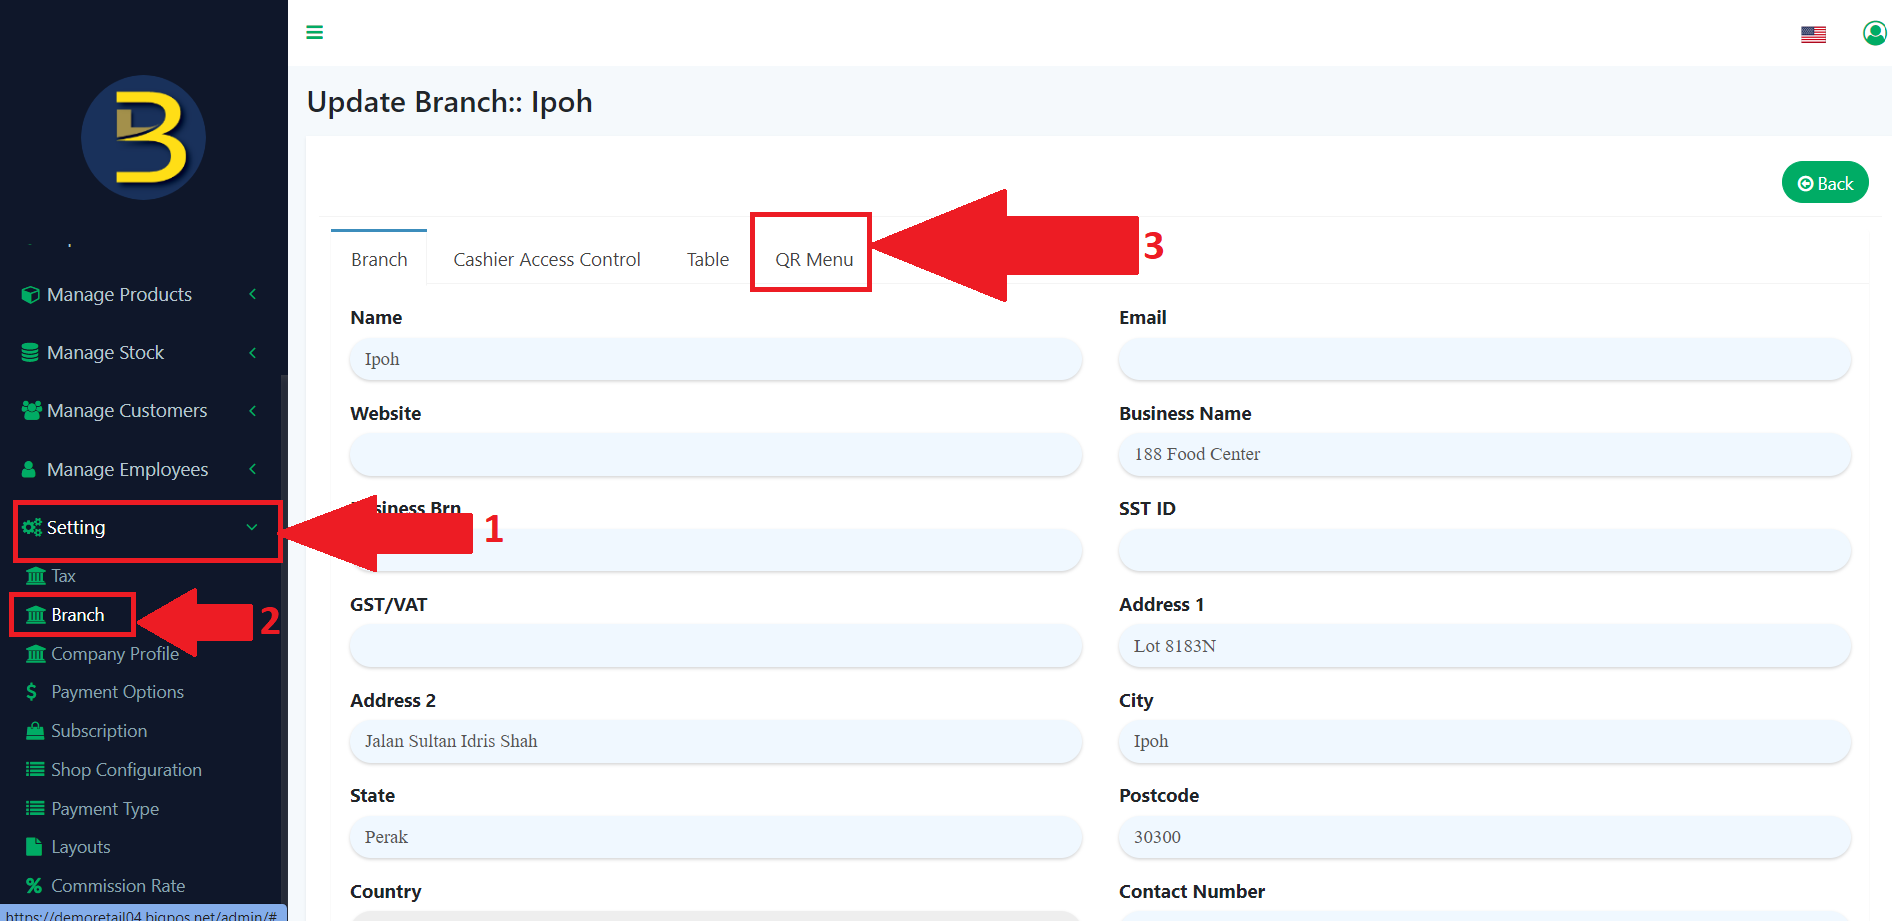The image size is (1892, 921).
Task: Click the Manage Stock database icon
Action: [31, 352]
